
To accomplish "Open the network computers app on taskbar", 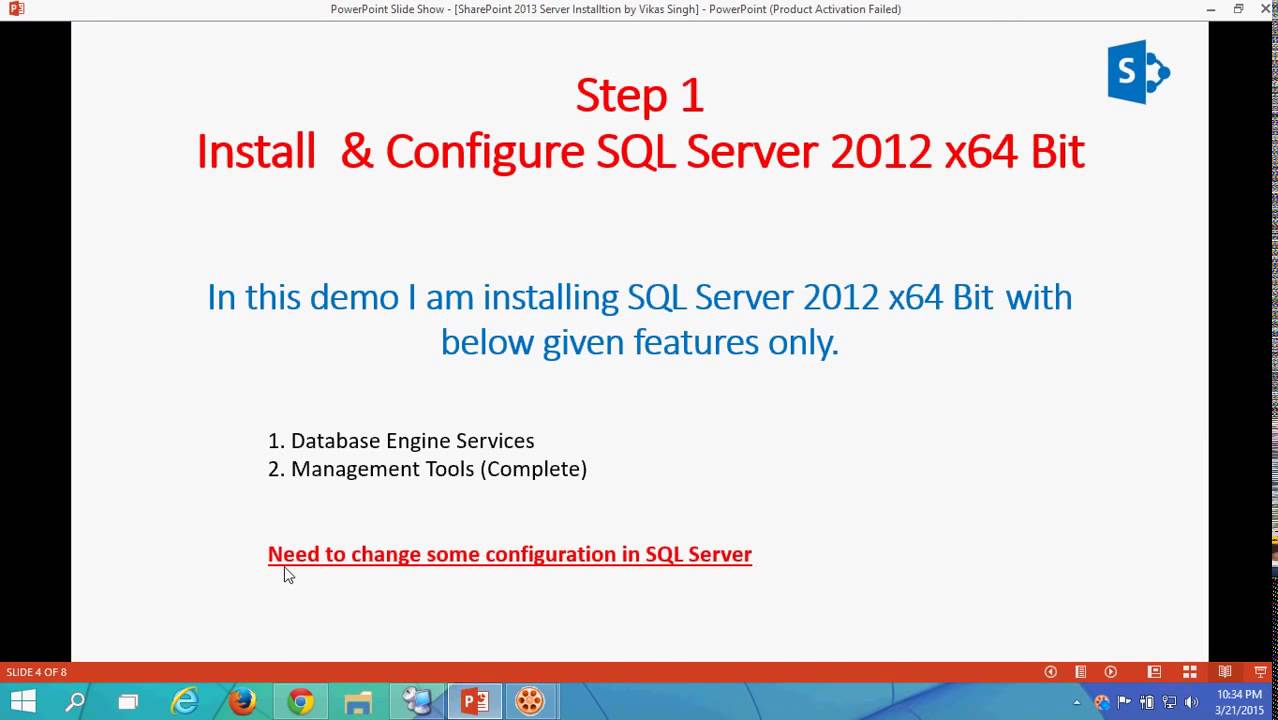I will click(x=417, y=702).
